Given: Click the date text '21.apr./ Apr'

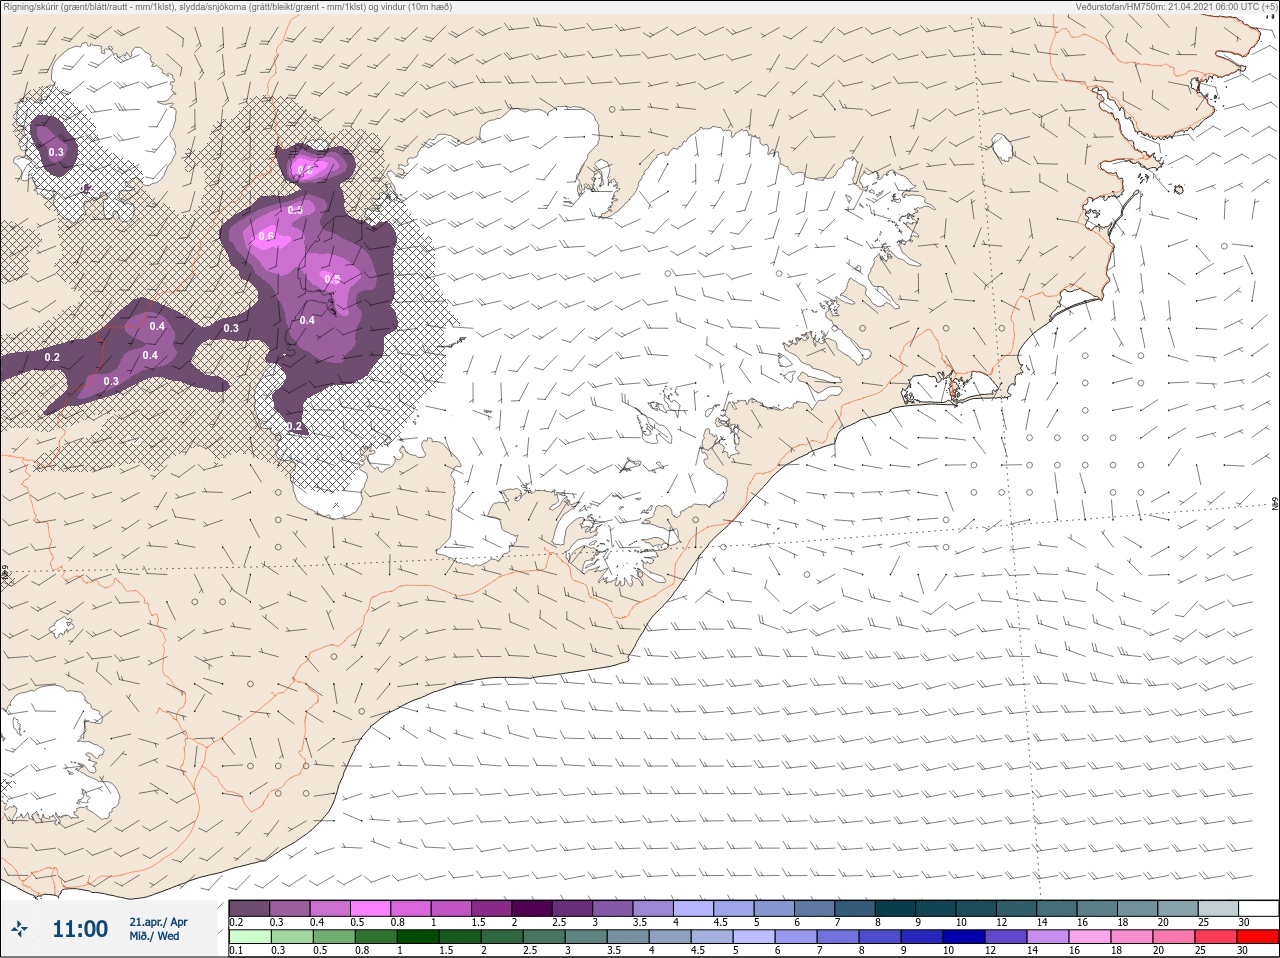Looking at the screenshot, I should click(158, 922).
